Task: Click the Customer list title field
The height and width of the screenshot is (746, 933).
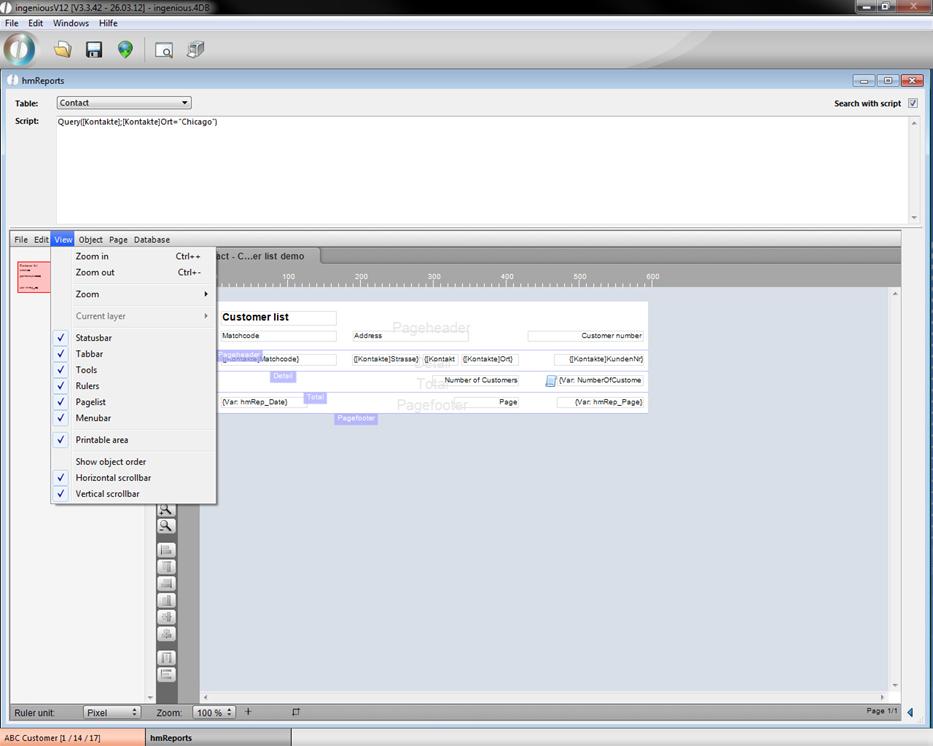Action: pos(278,317)
